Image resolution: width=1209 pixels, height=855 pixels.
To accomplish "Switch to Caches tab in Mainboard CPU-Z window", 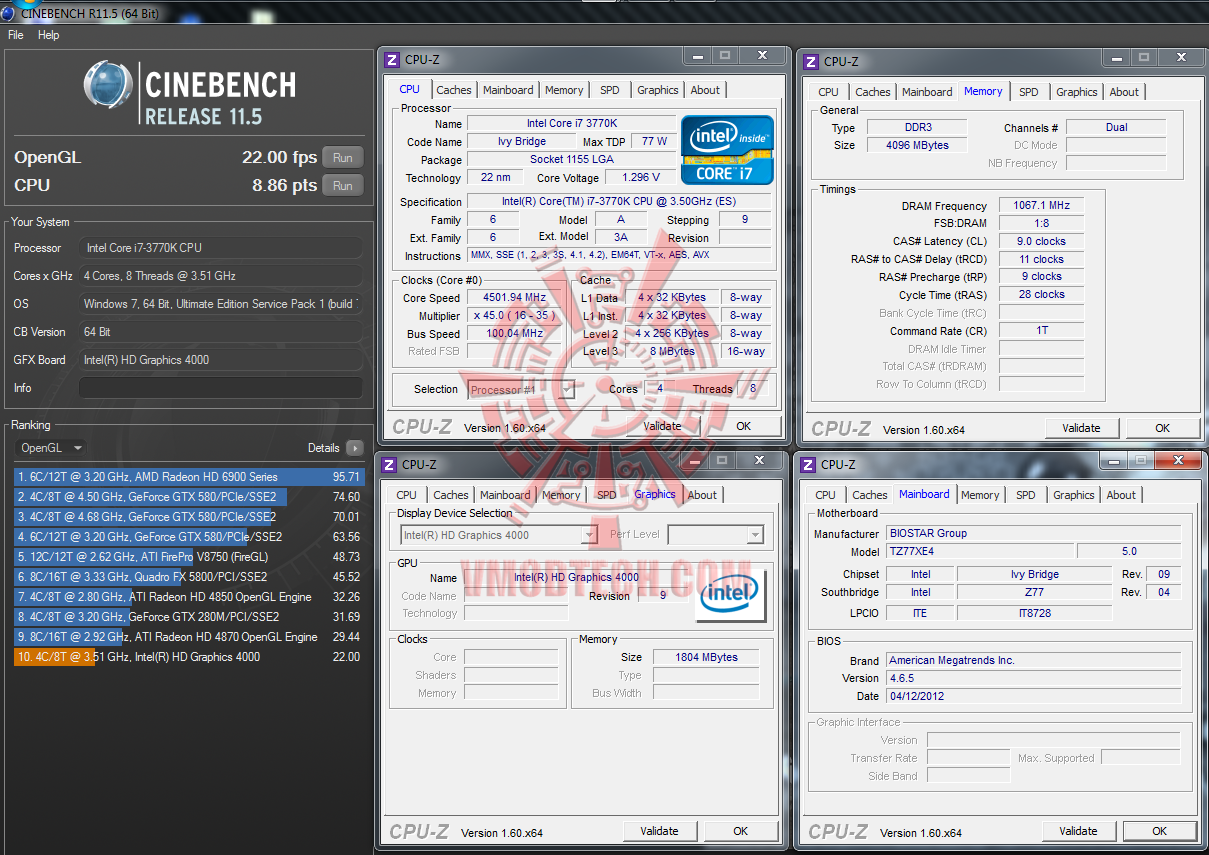I will pos(870,495).
